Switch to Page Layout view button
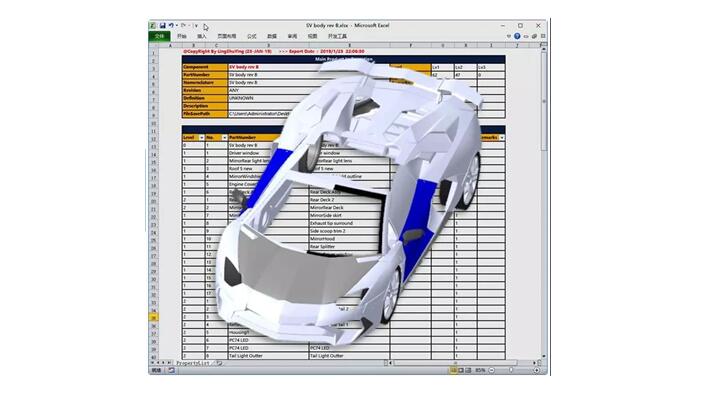 pyautogui.click(x=460, y=370)
